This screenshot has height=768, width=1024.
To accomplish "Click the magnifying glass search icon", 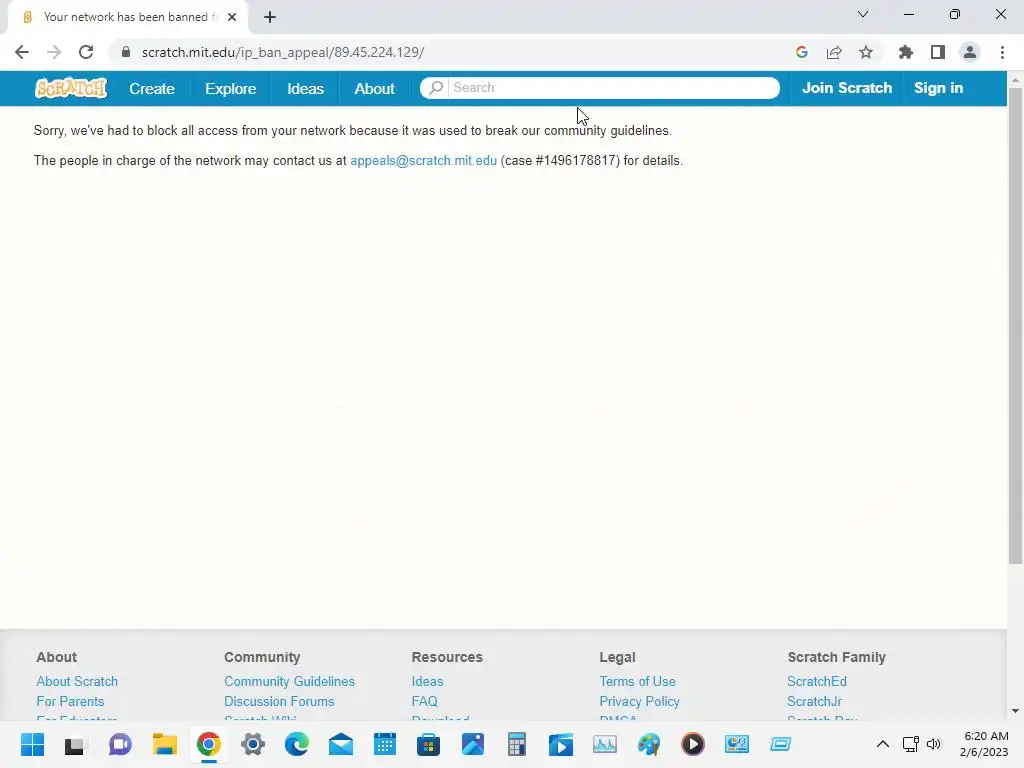I will (x=436, y=88).
